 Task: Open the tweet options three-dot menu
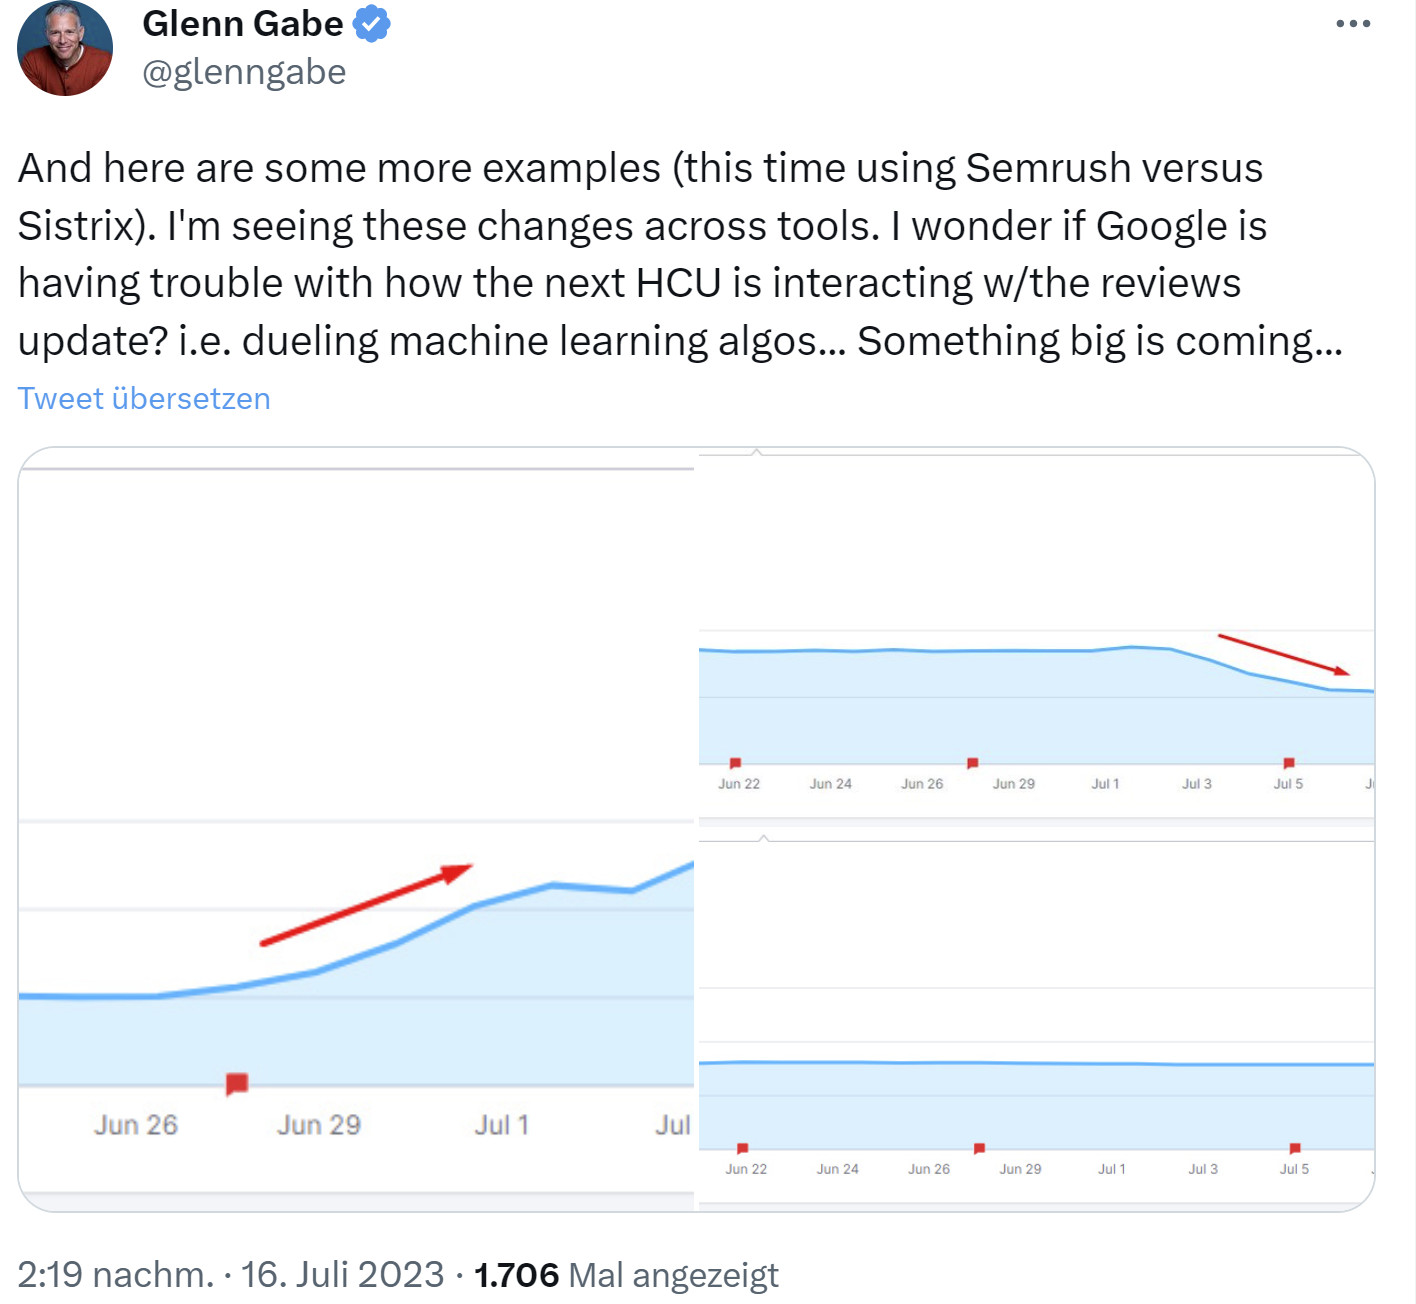coord(1353,23)
